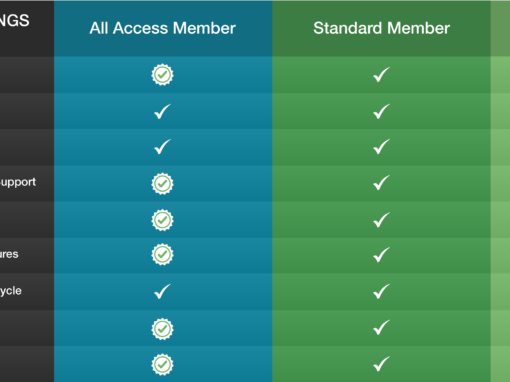Click Standard Member checkmark in top row

381,75
